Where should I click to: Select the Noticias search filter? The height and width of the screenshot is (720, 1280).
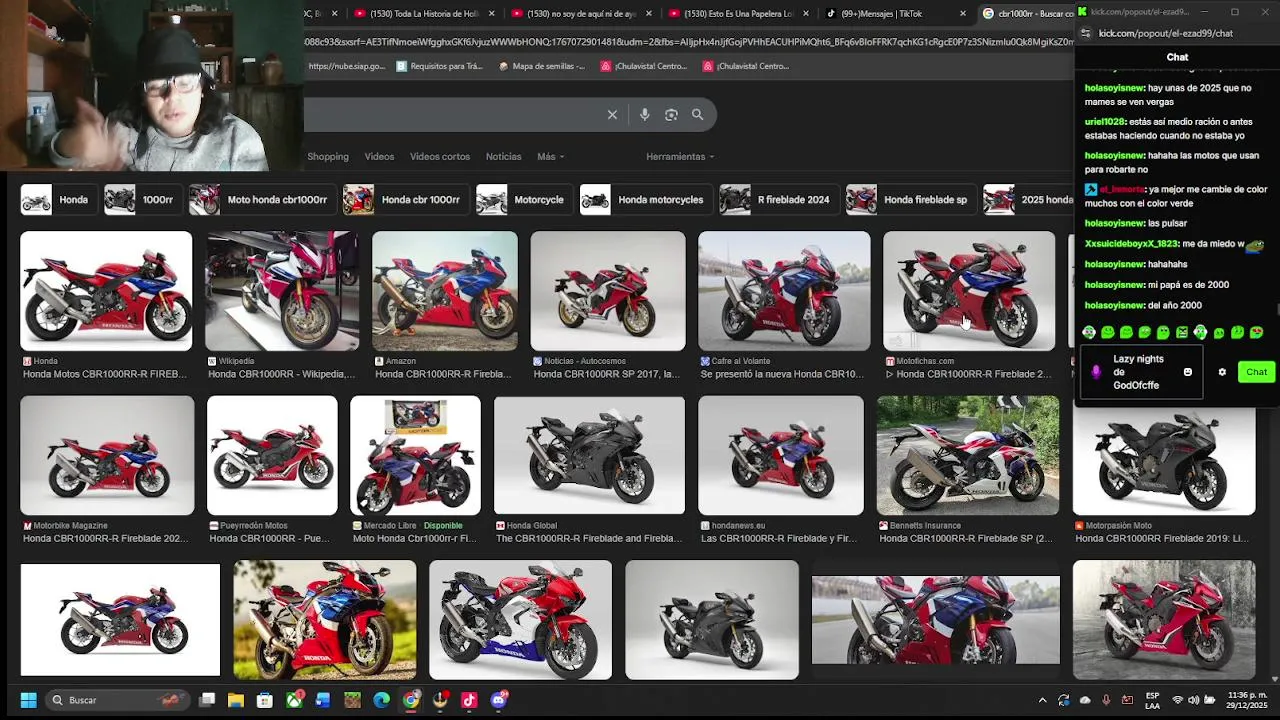point(503,157)
